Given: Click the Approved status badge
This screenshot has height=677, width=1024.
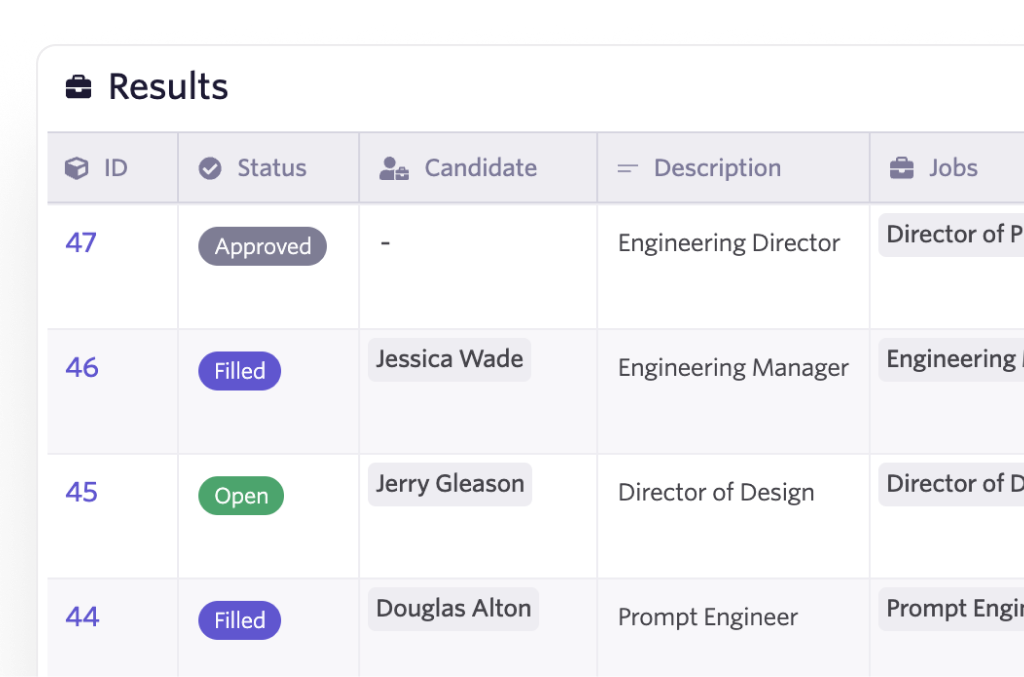Looking at the screenshot, I should pos(262,246).
